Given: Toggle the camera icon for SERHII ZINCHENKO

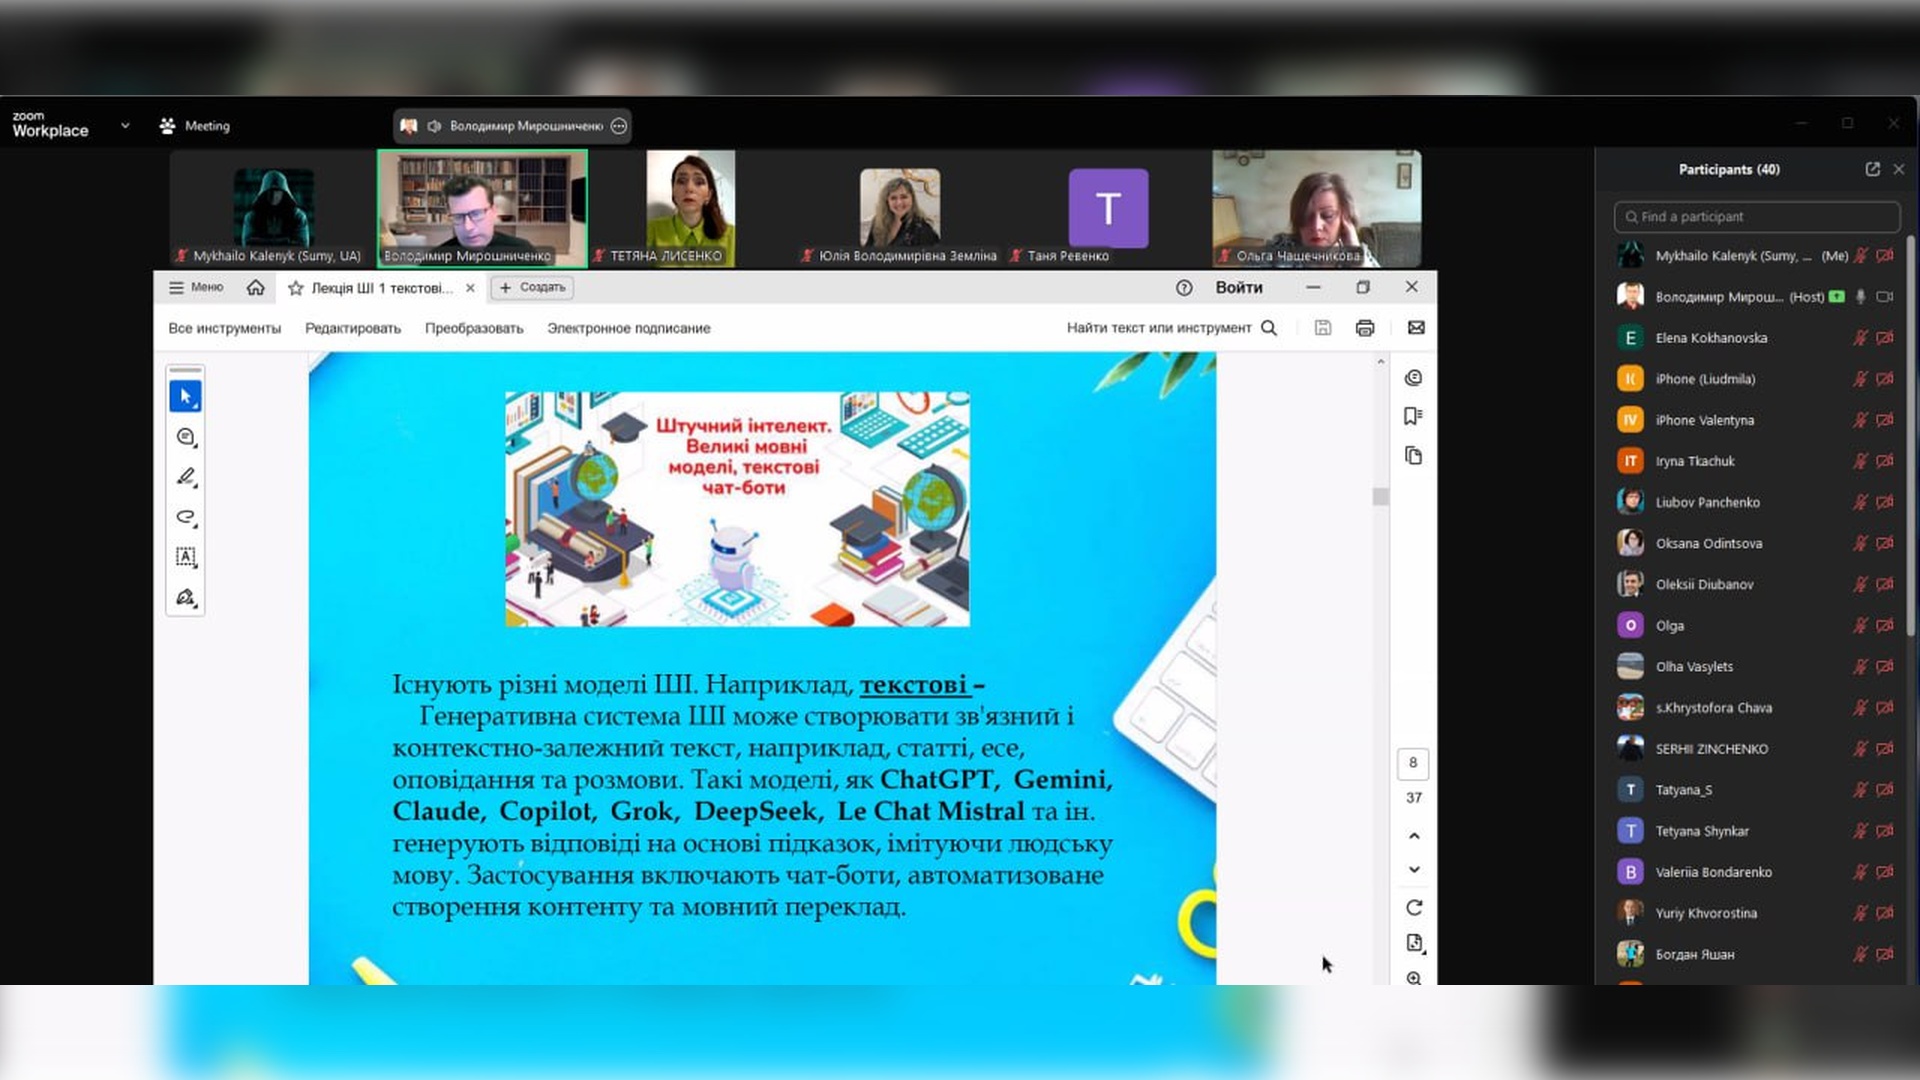Looking at the screenshot, I should 1885,749.
